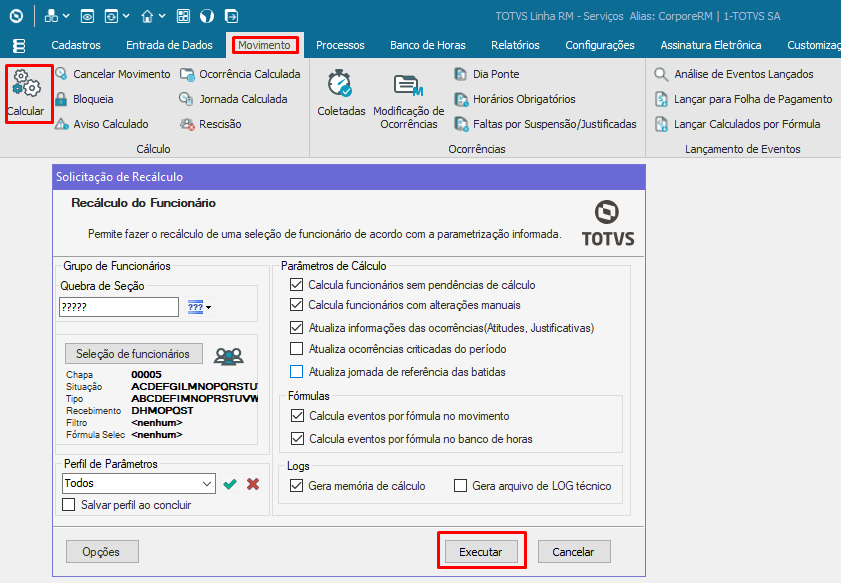Open Cancelar Movimento
Image resolution: width=841 pixels, height=583 pixels.
pyautogui.click(x=113, y=74)
